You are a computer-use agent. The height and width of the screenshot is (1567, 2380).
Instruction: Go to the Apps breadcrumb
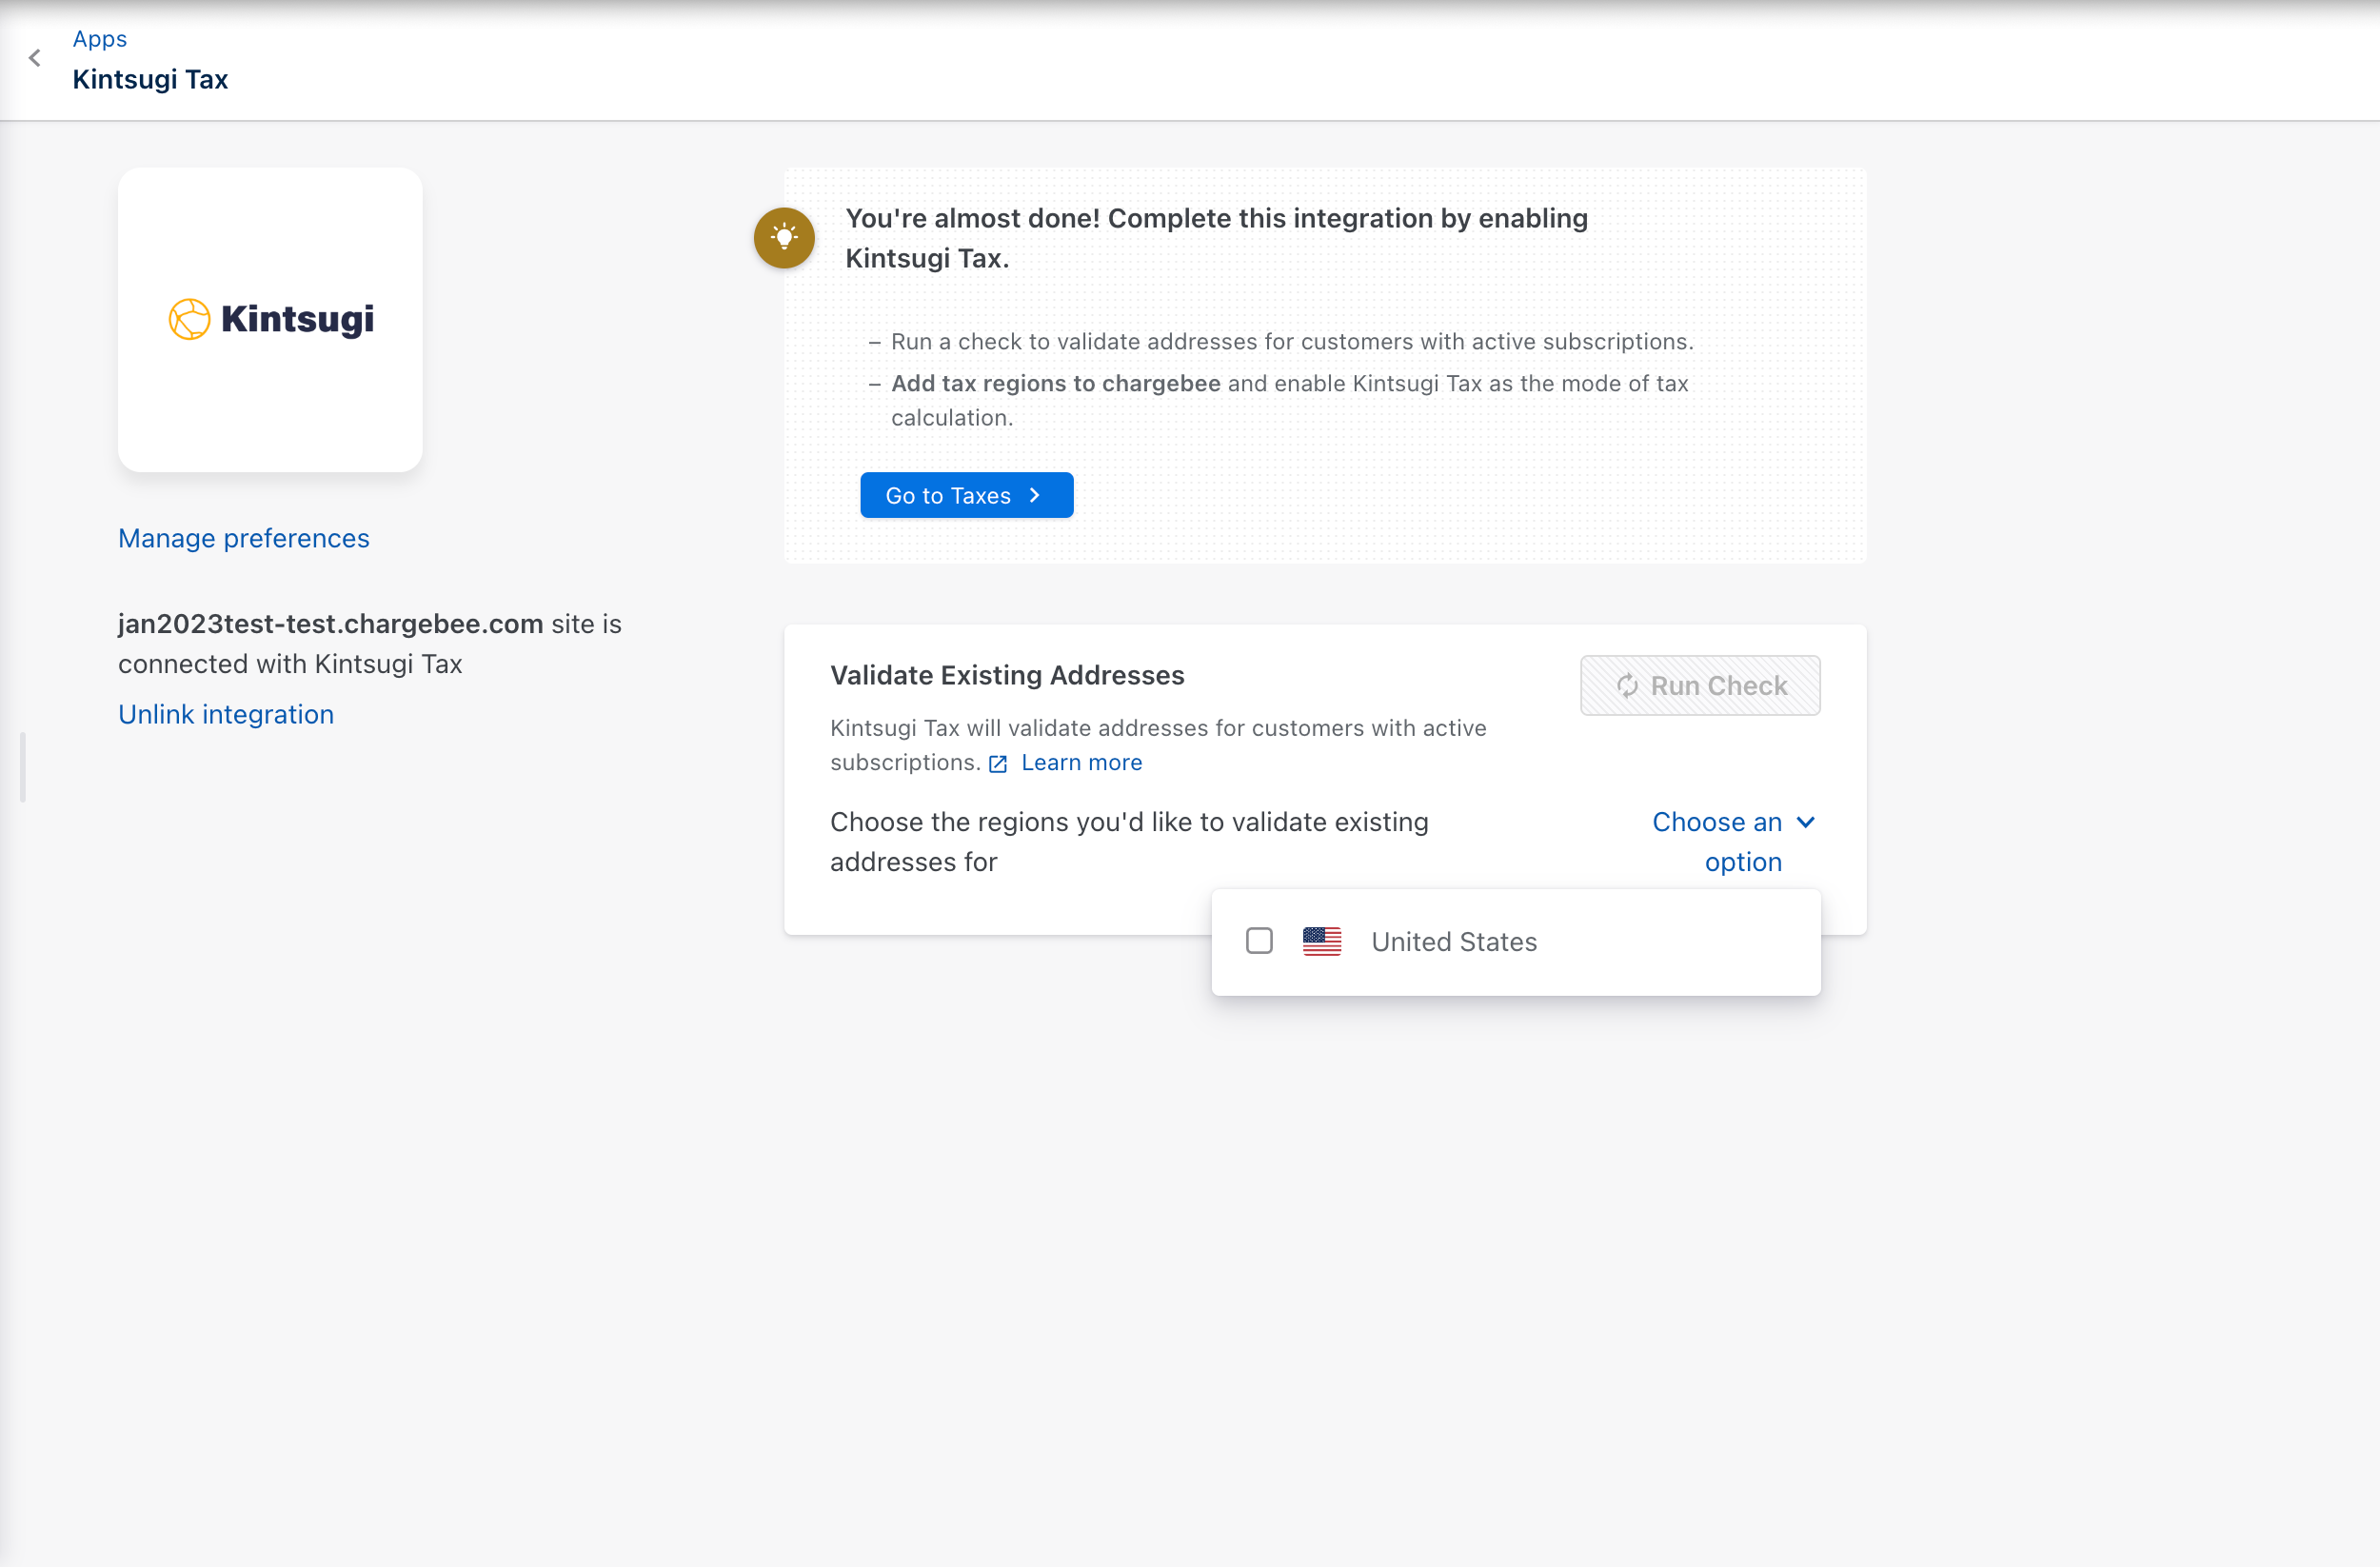click(x=99, y=38)
